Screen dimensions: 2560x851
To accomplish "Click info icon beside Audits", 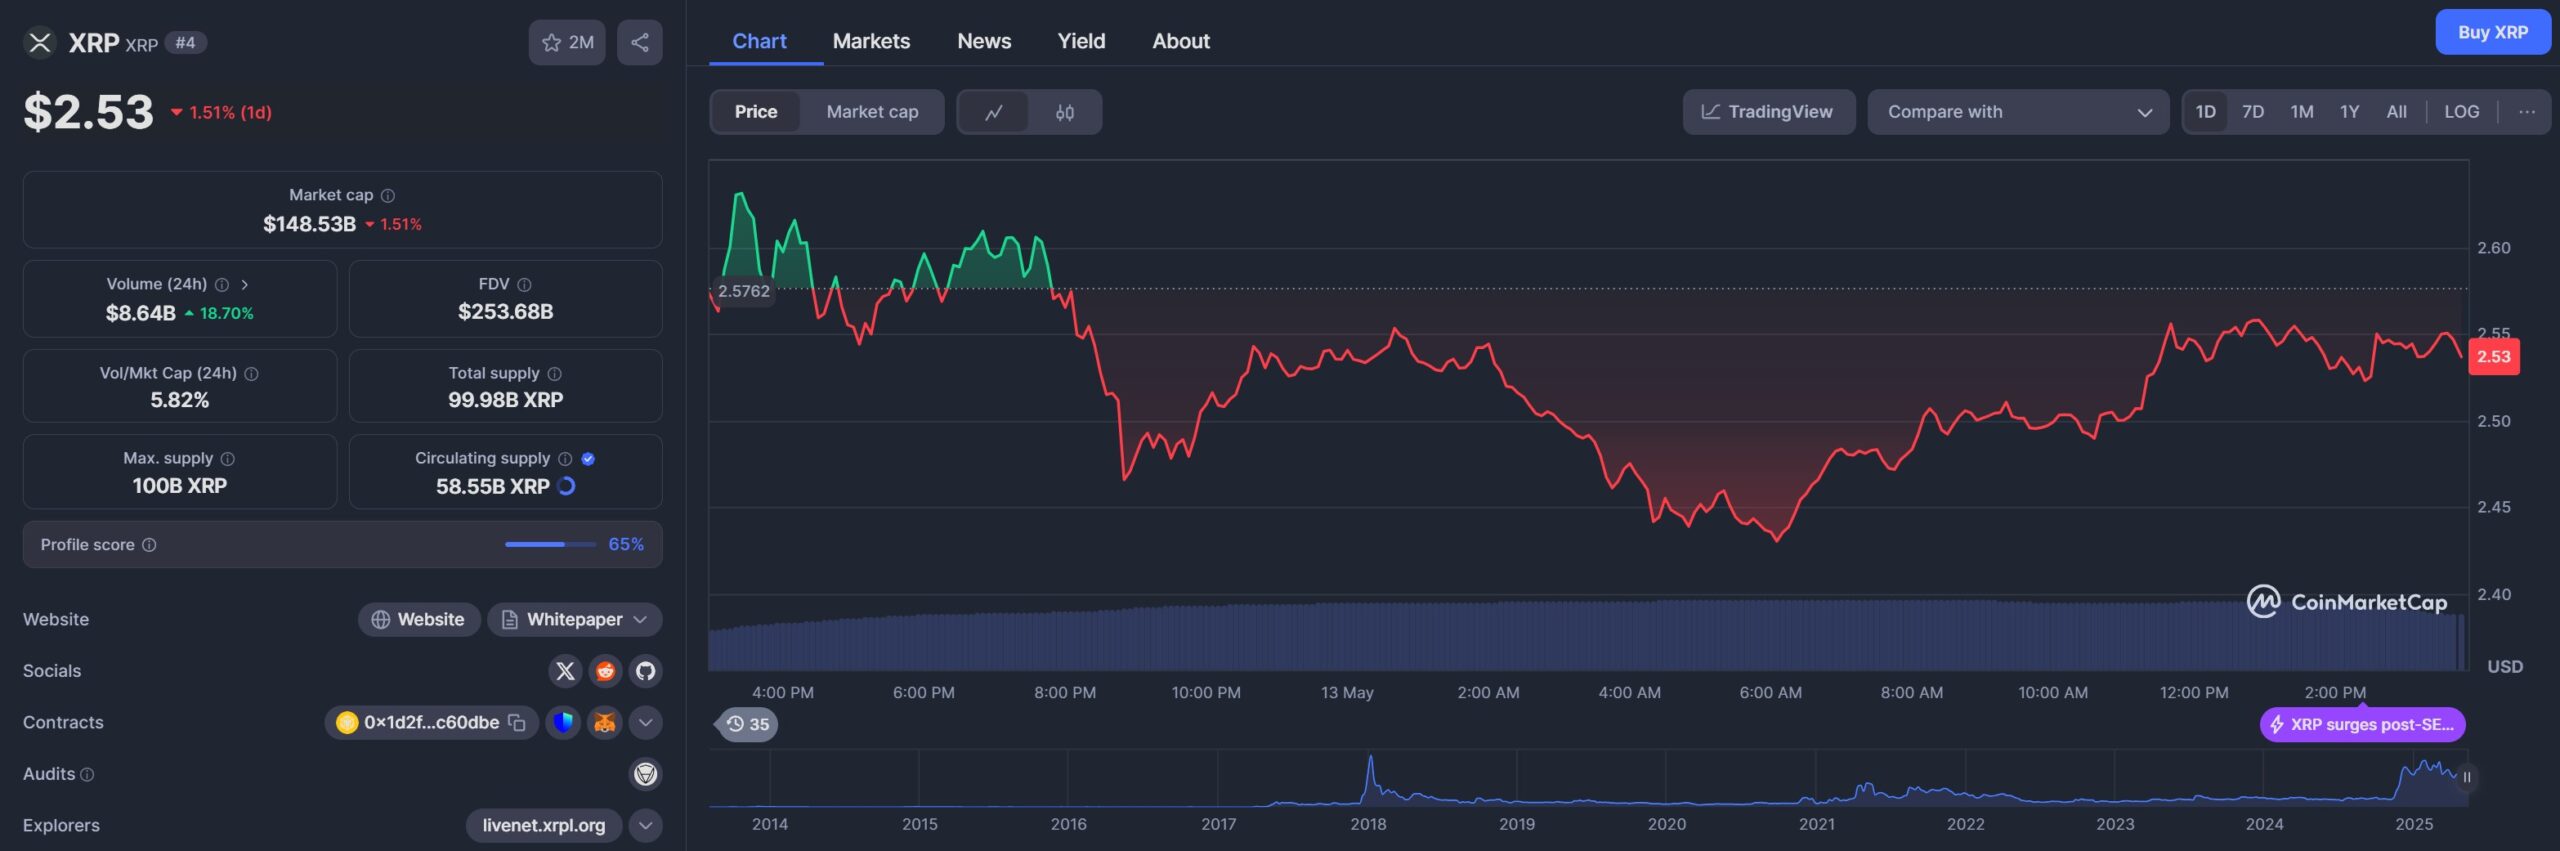I will pyautogui.click(x=87, y=774).
